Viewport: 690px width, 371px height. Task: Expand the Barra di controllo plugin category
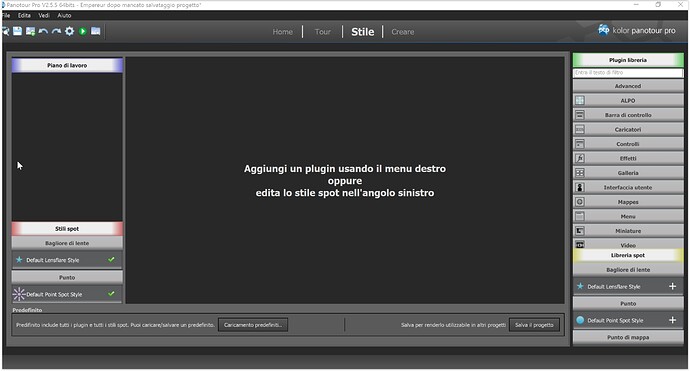628,115
